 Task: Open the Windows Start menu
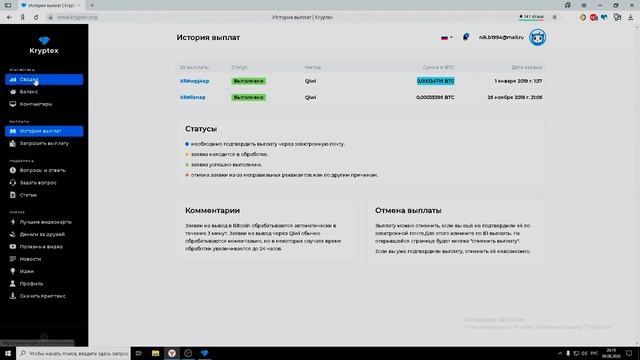(8, 353)
